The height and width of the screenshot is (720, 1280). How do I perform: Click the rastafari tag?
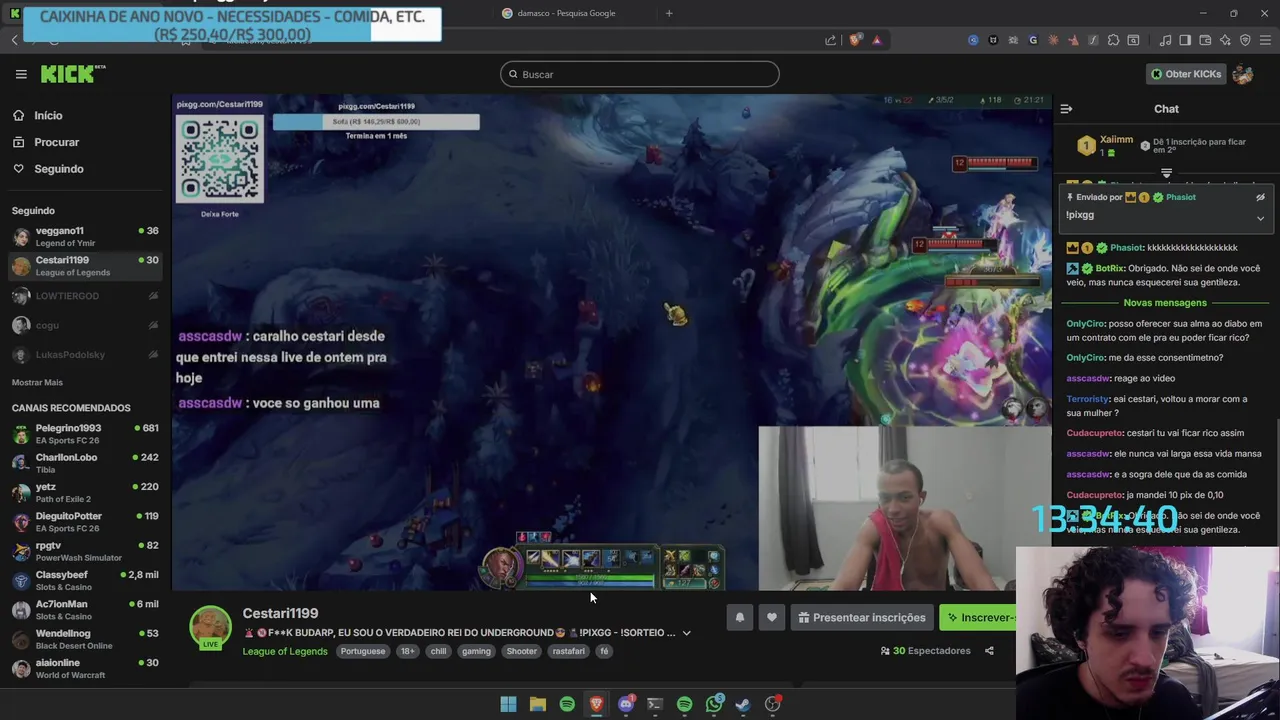click(x=568, y=651)
